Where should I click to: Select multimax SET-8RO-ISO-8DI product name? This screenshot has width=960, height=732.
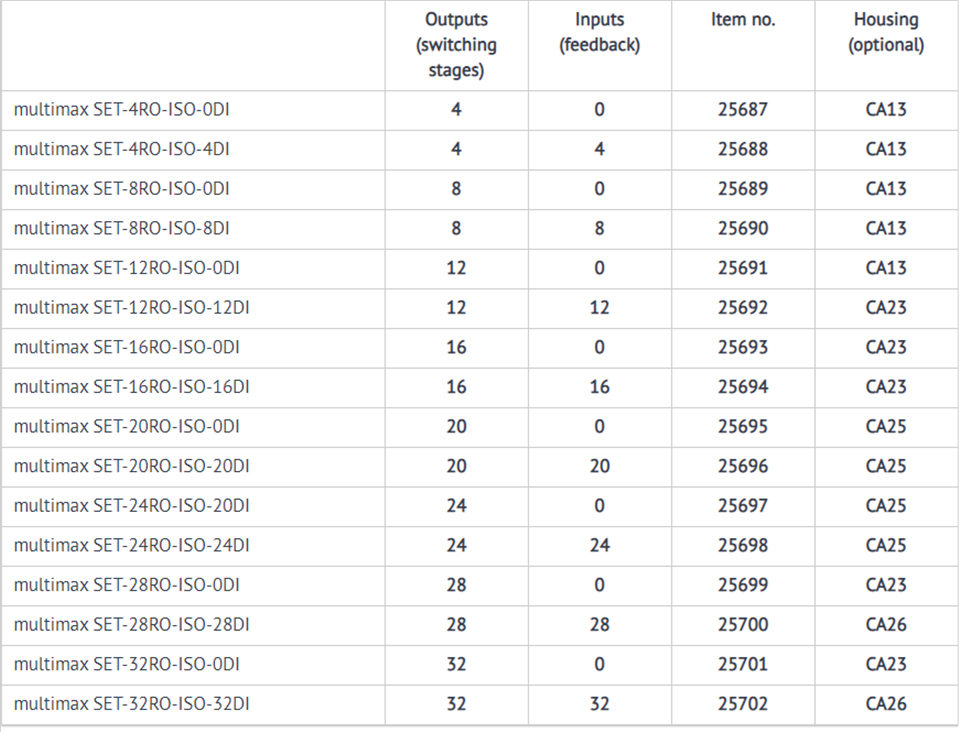[122, 228]
